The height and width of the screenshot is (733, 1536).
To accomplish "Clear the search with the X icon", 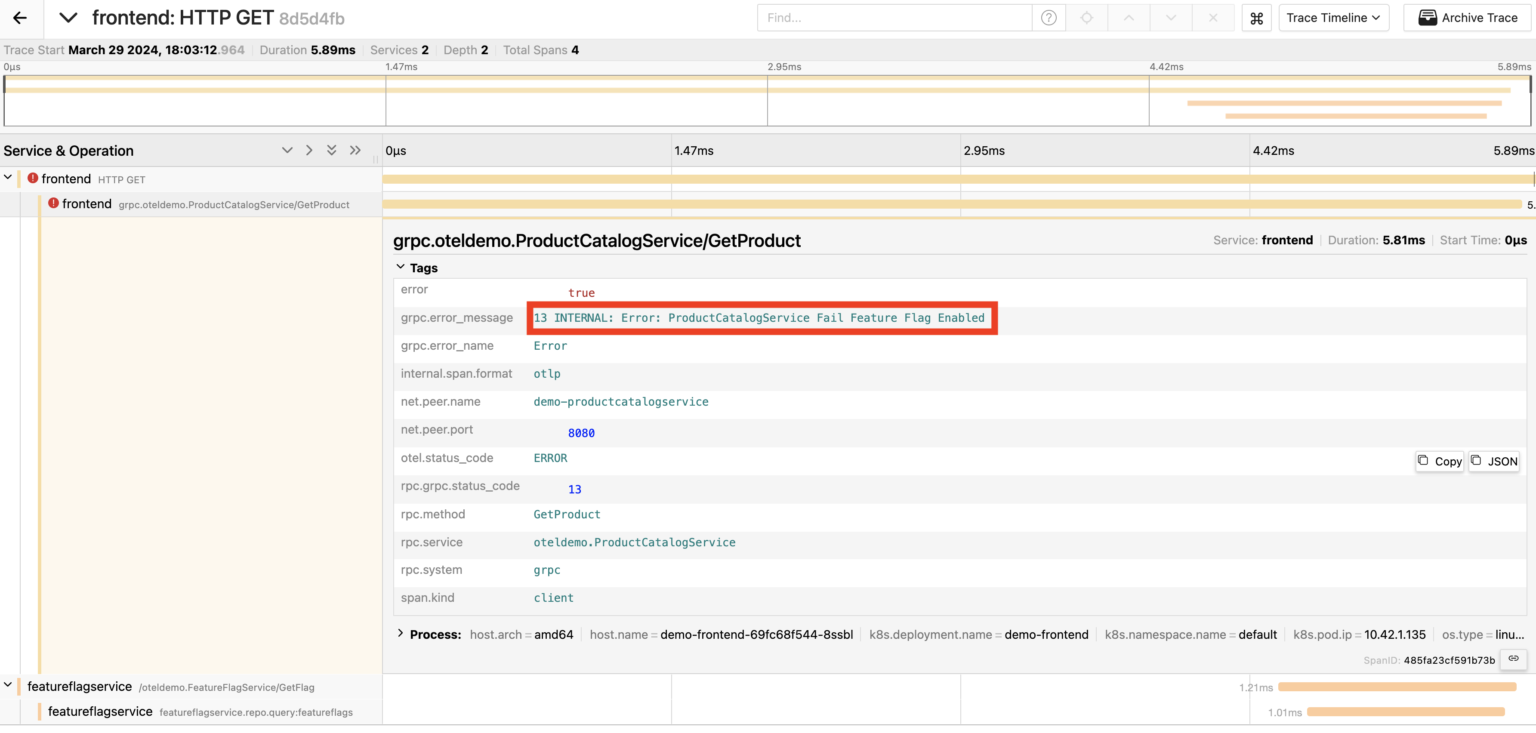I will (1213, 17).
